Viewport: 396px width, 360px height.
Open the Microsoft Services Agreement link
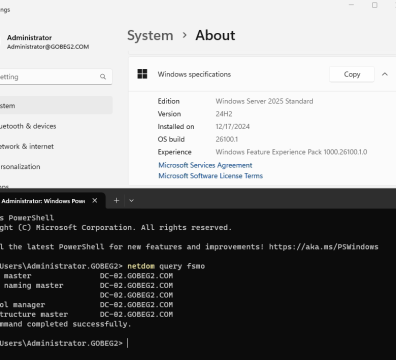coord(205,165)
